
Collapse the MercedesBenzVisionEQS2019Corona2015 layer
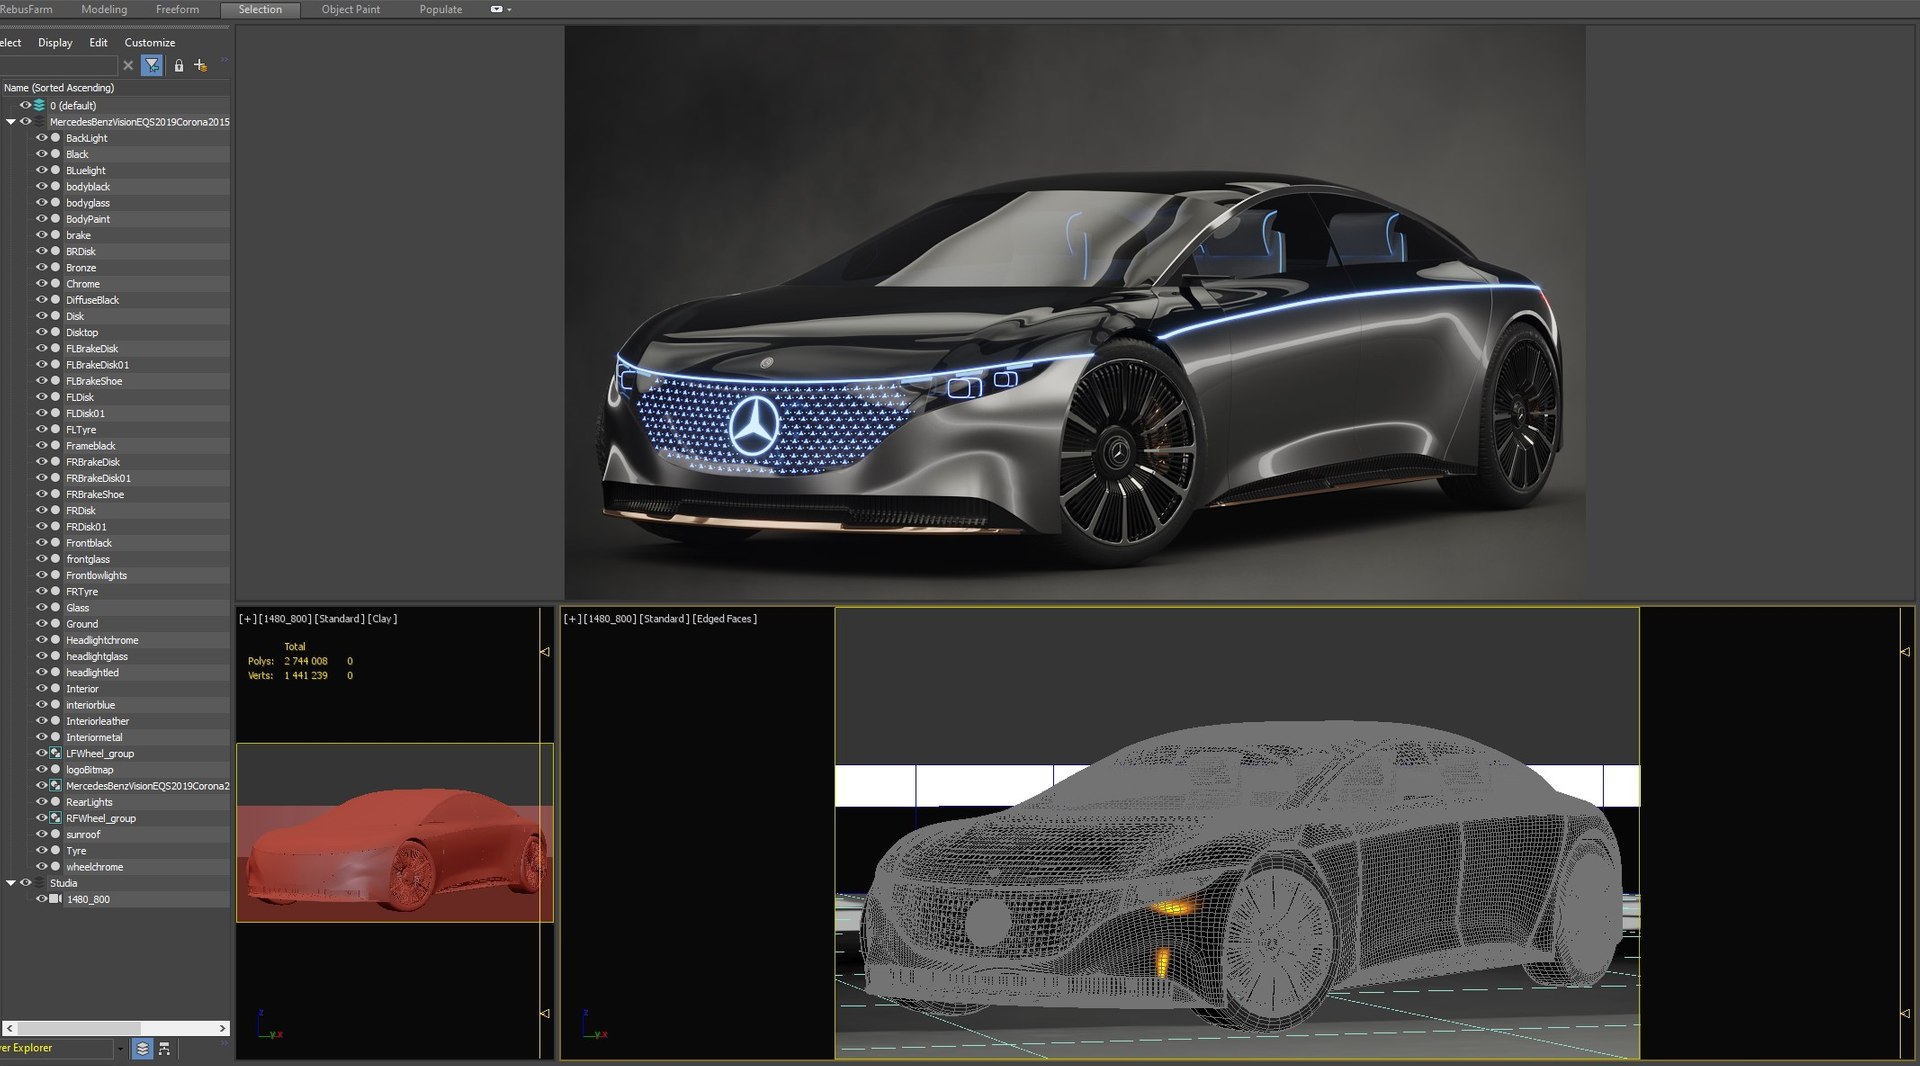click(x=11, y=122)
